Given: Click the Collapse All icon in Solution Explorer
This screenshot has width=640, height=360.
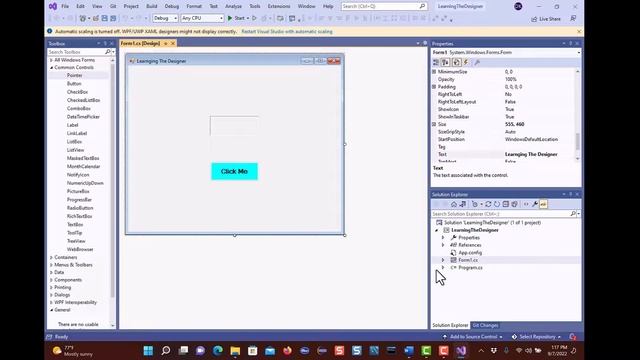Looking at the screenshot, I should click(505, 204).
